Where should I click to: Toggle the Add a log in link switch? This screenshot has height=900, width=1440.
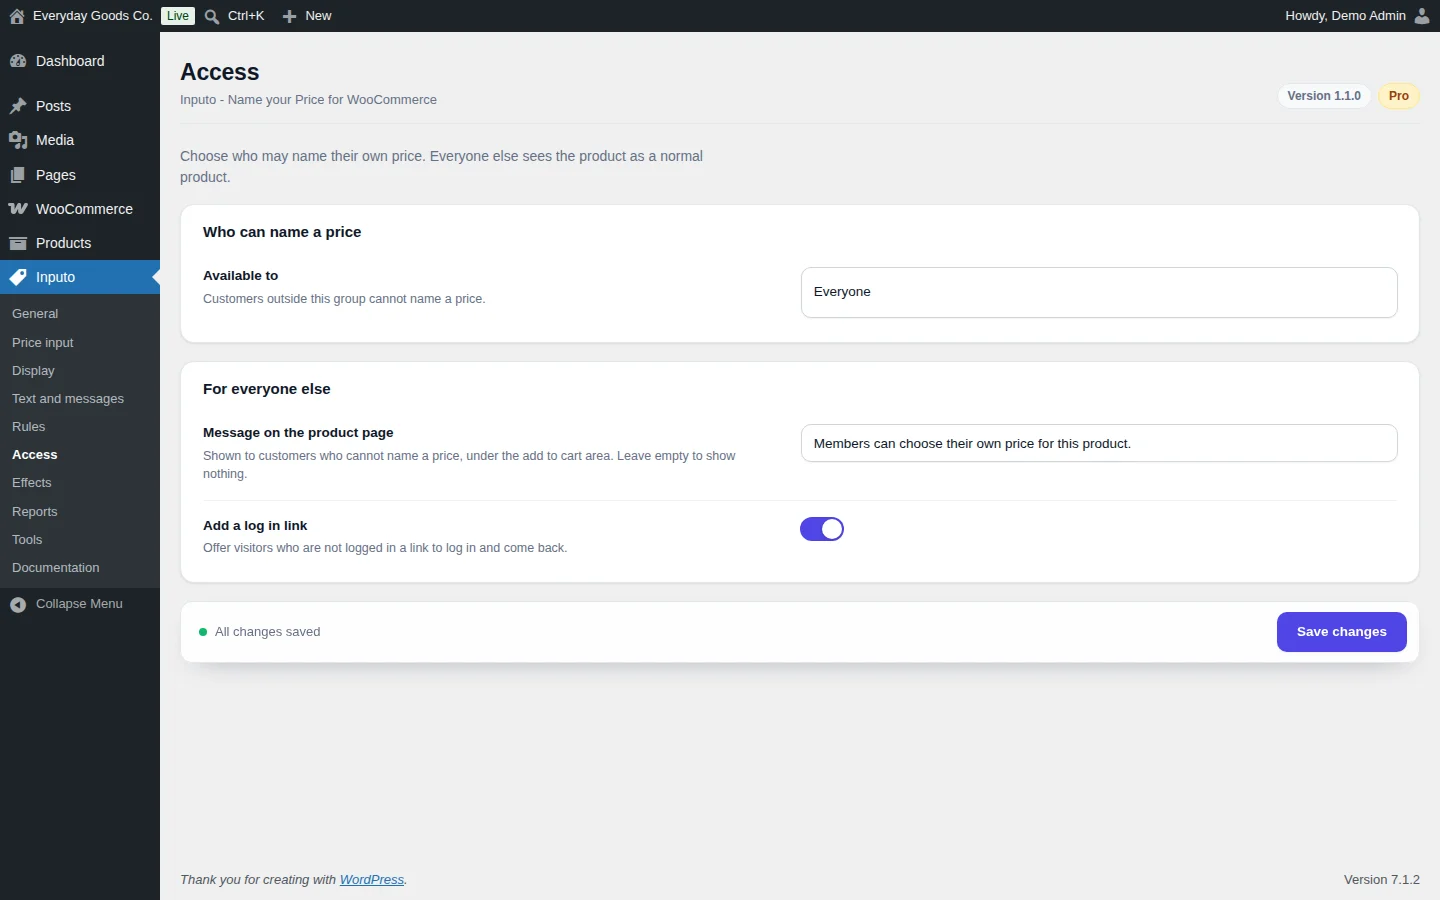pos(822,529)
